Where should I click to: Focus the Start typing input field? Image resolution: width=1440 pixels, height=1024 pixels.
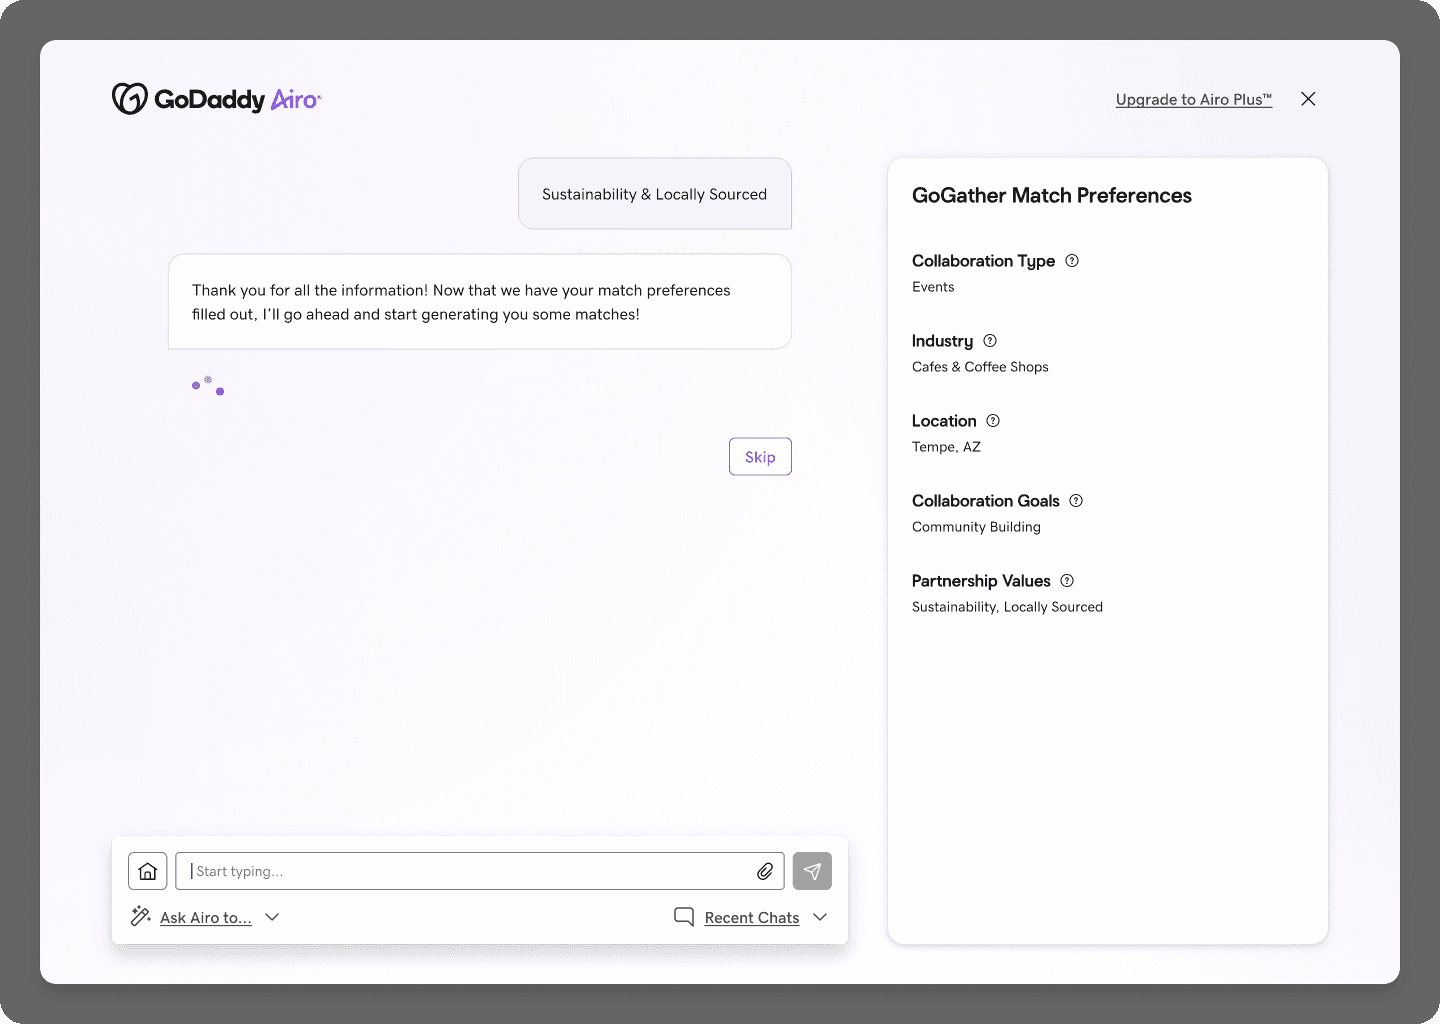point(480,871)
